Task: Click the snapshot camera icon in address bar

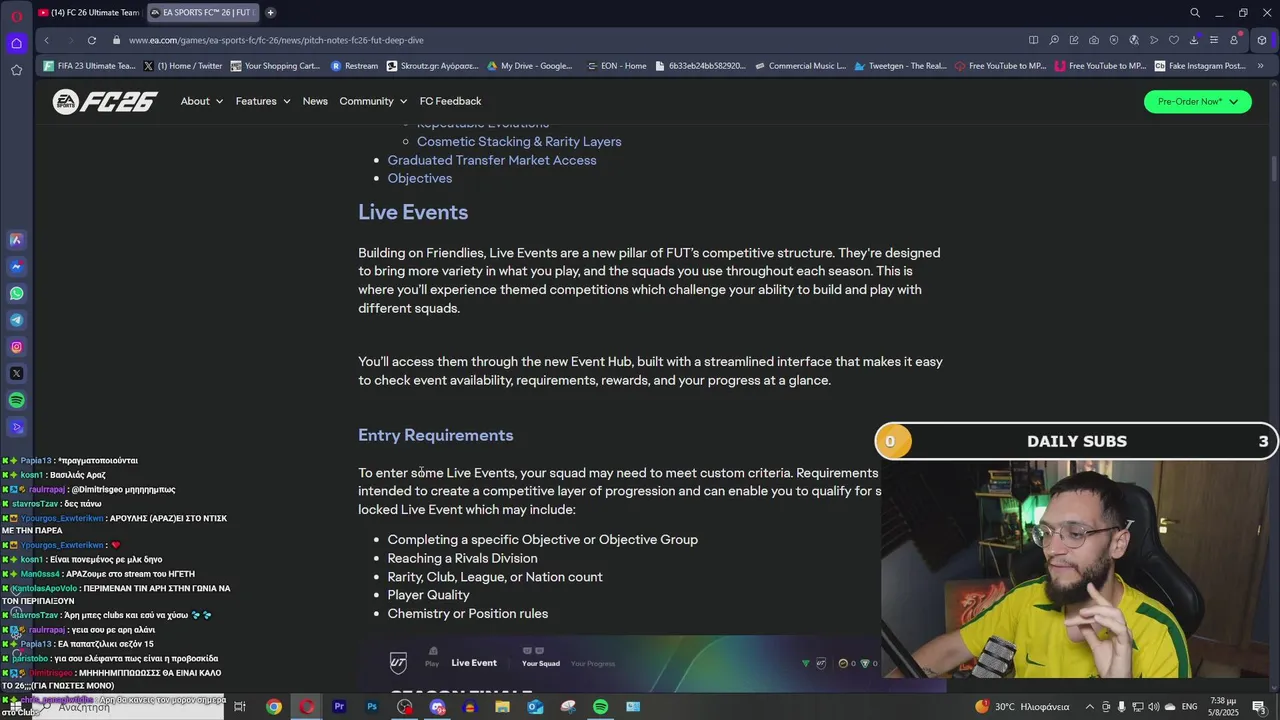Action: pos(1093,40)
